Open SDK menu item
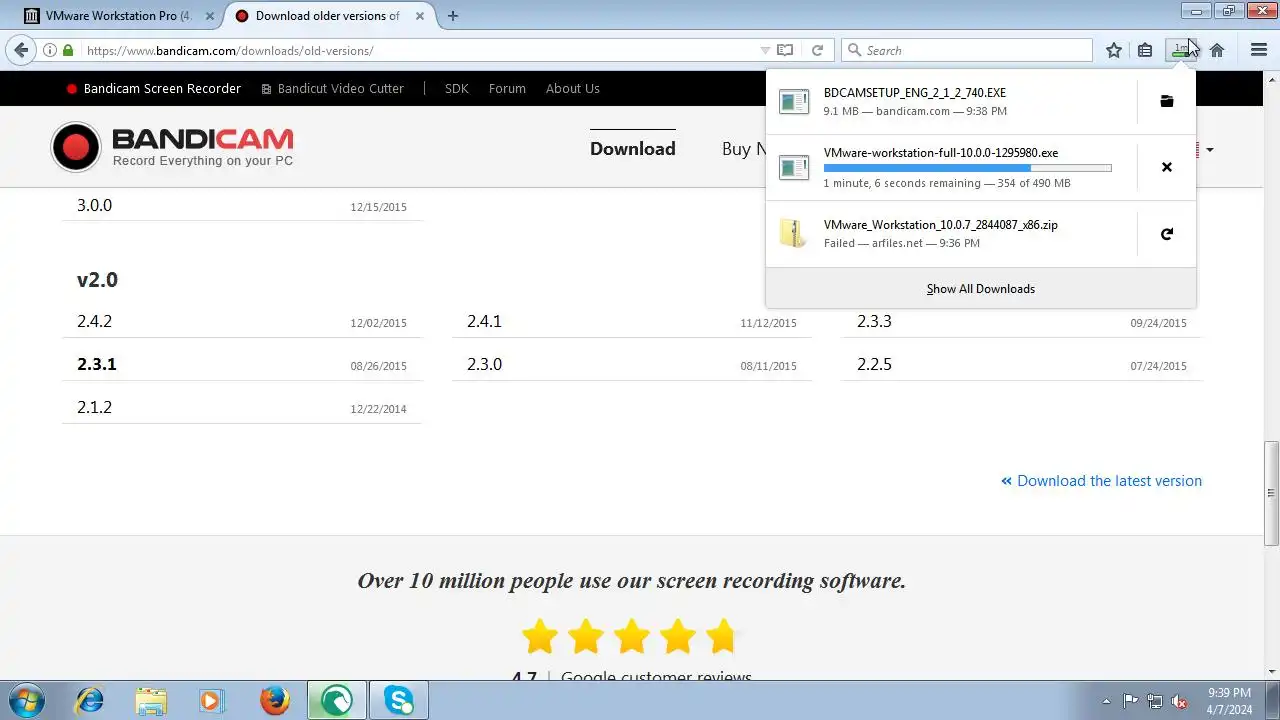 [457, 88]
